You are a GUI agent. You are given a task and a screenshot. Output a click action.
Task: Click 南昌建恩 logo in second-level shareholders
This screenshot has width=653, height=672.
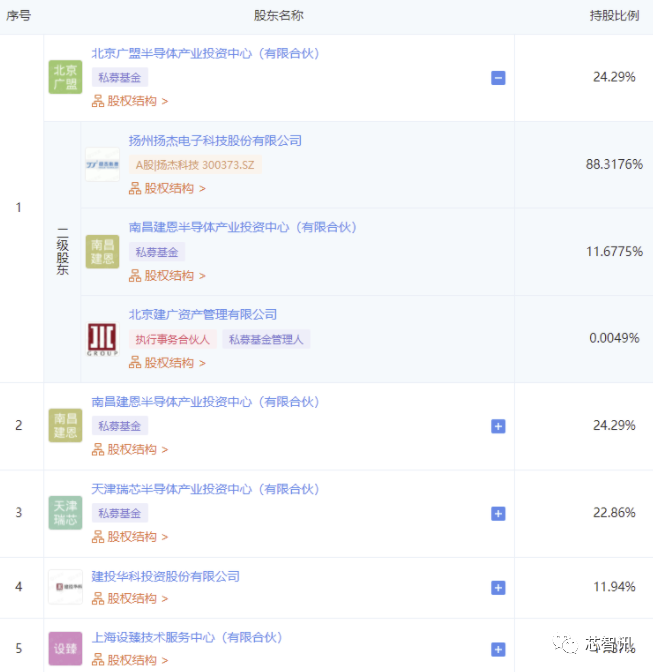pyautogui.click(x=102, y=252)
